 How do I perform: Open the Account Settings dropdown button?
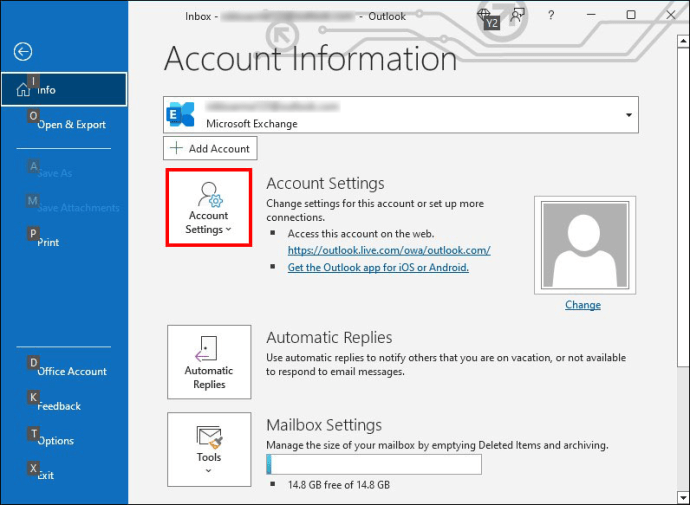209,208
